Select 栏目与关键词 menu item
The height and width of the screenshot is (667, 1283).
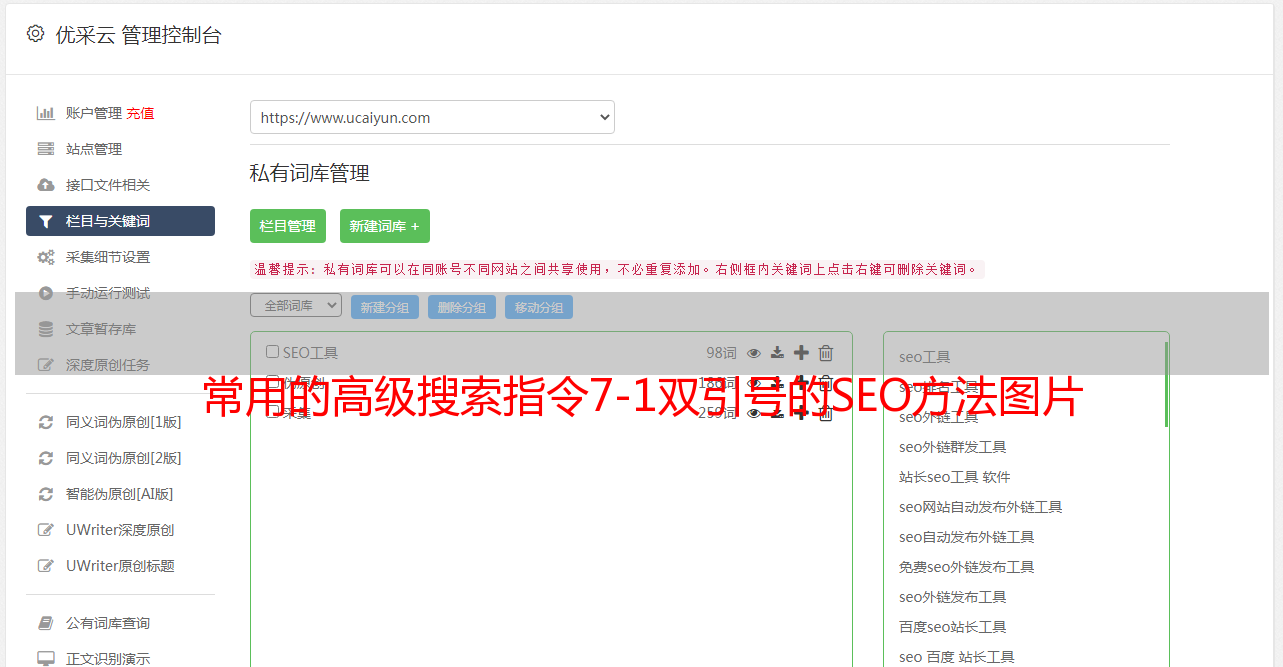coord(120,221)
